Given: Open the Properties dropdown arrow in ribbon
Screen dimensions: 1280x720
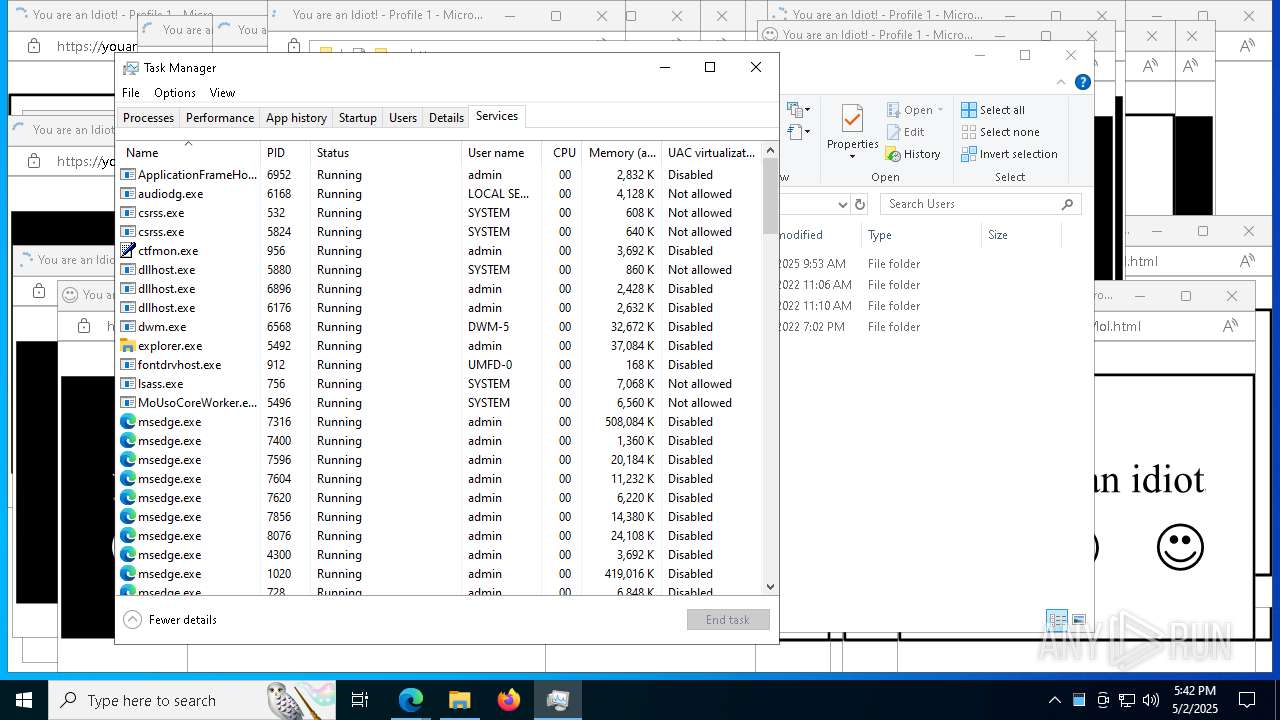Looking at the screenshot, I should [x=852, y=157].
